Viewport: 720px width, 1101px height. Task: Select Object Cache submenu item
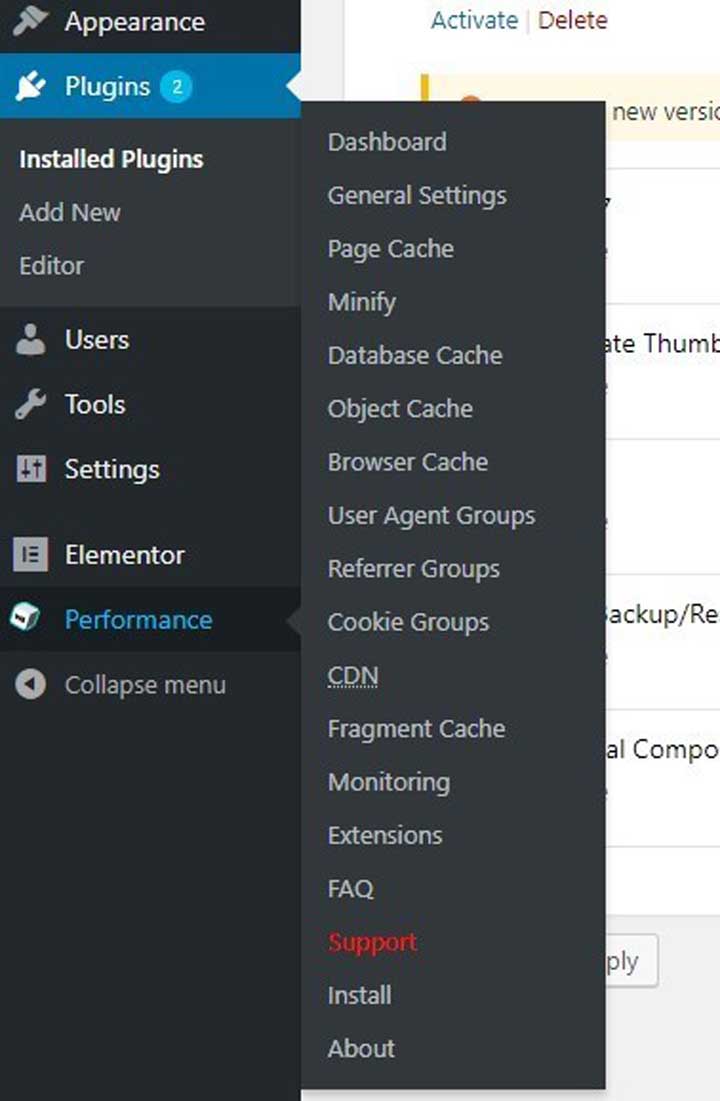coord(400,409)
